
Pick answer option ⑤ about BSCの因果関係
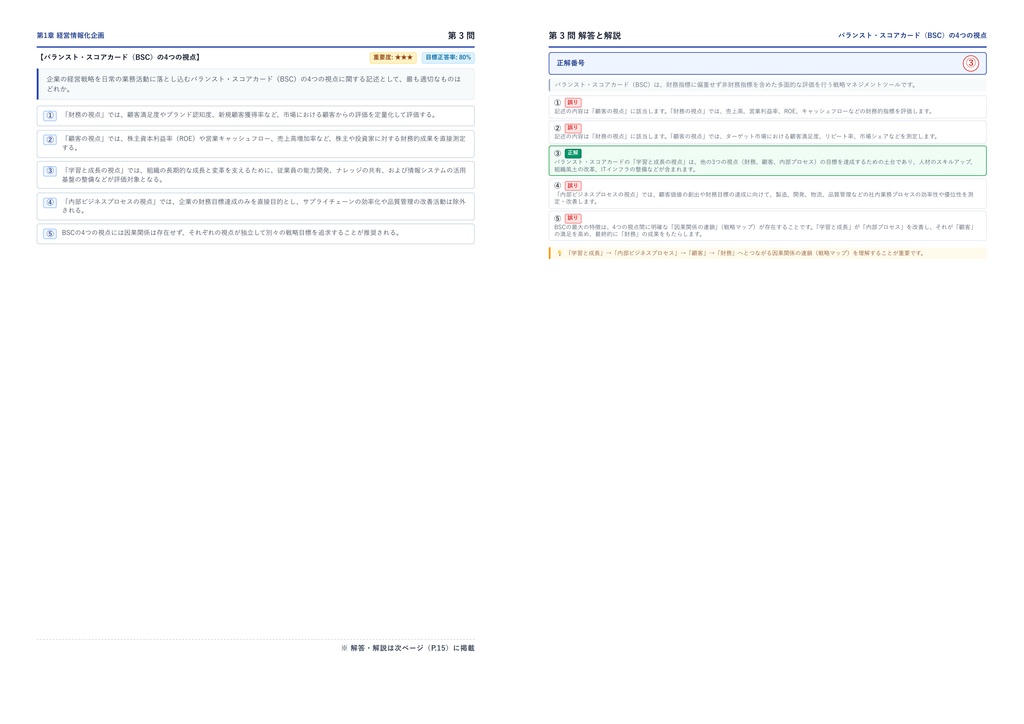point(255,234)
